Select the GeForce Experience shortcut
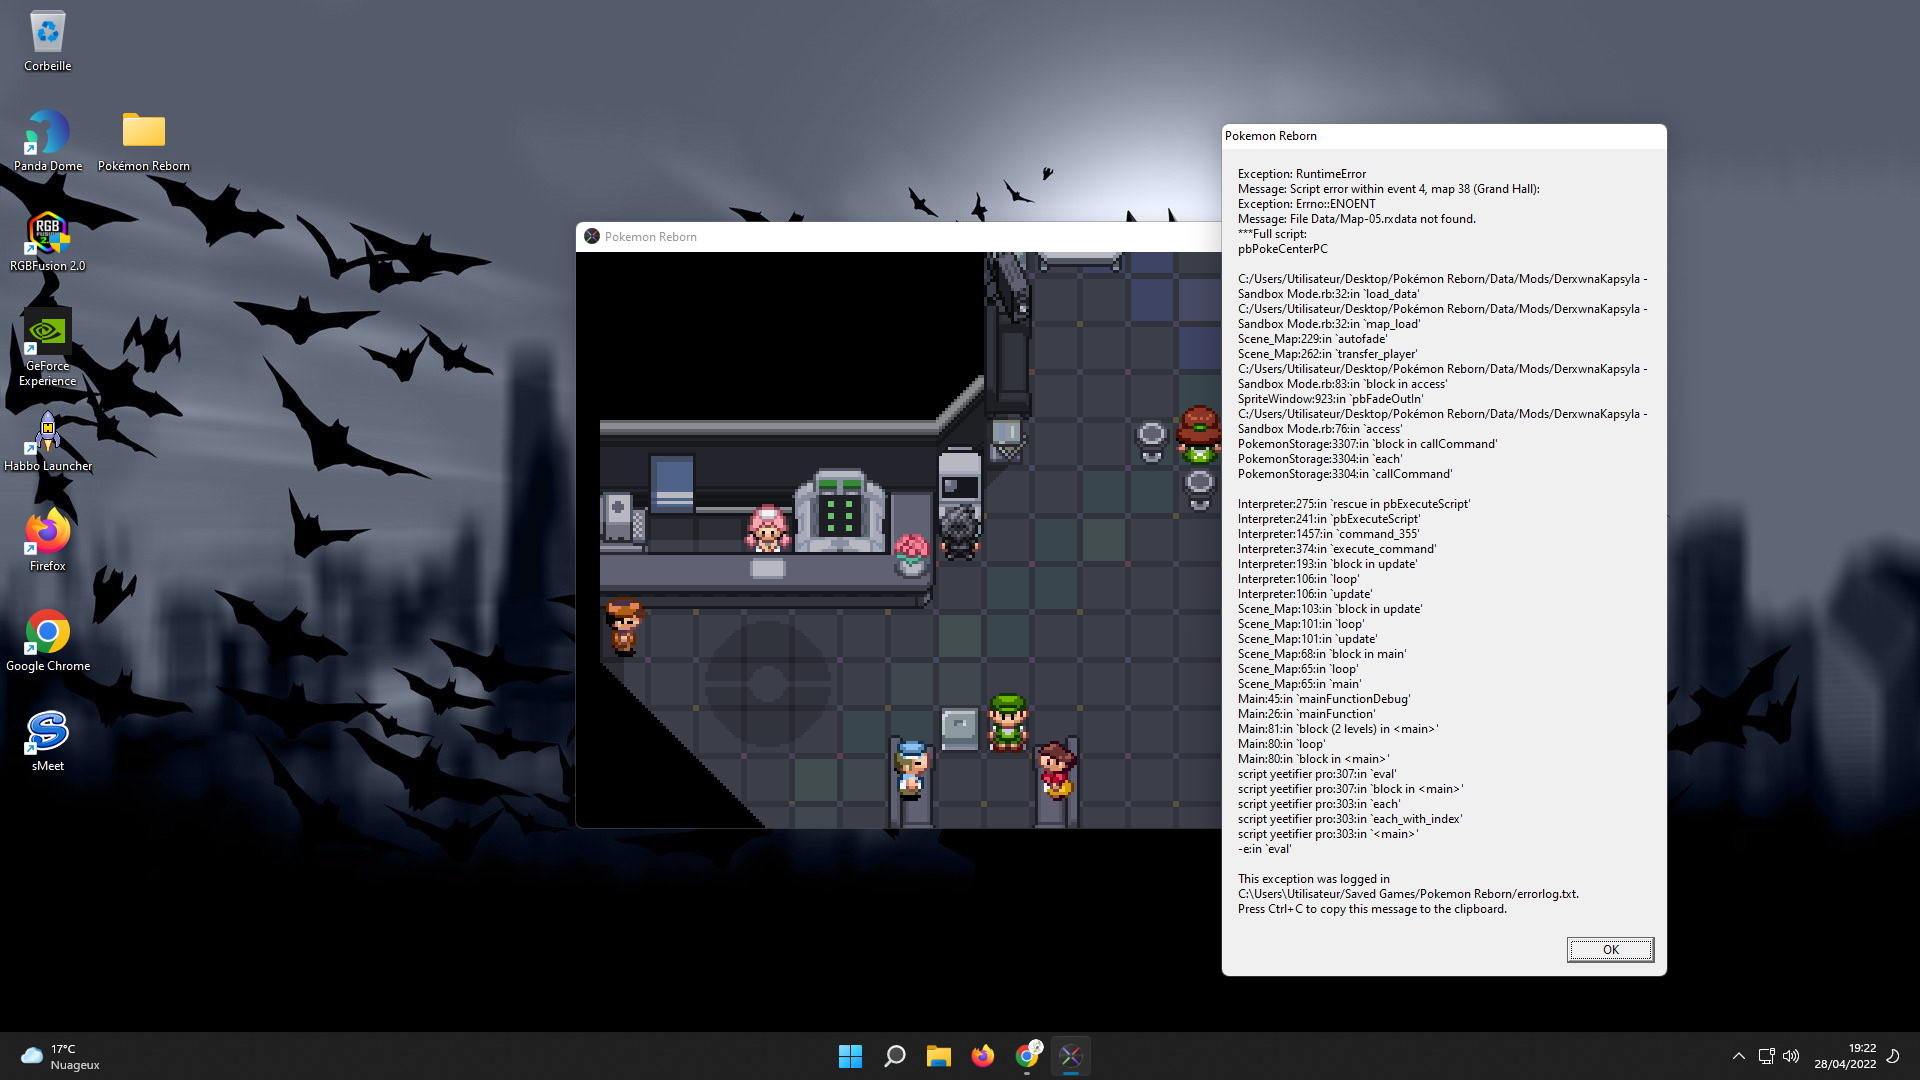 pyautogui.click(x=47, y=347)
